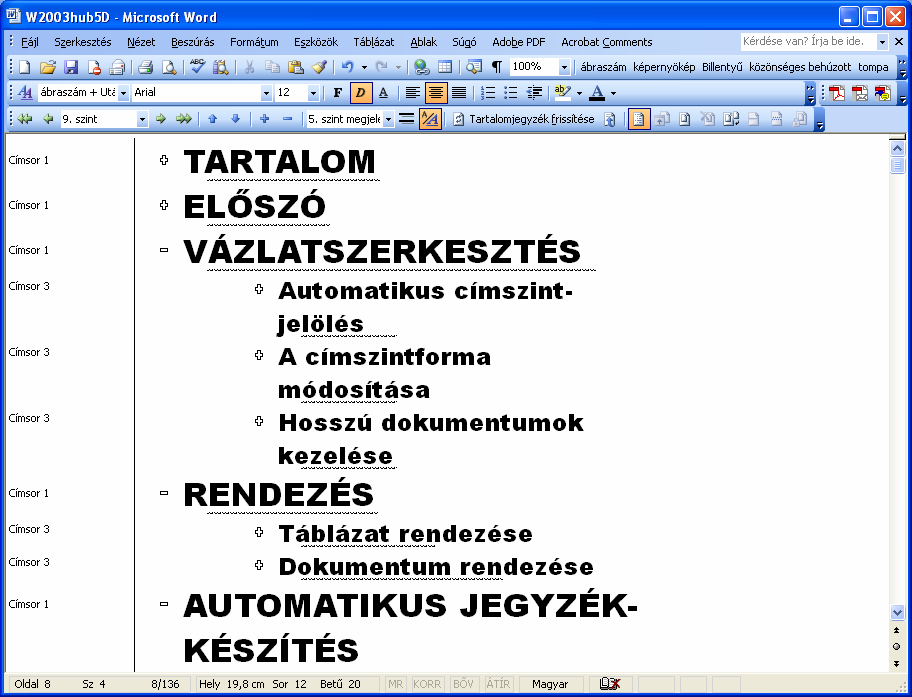The width and height of the screenshot is (912, 697).
Task: Run the ABC spelling check
Action: tap(197, 67)
